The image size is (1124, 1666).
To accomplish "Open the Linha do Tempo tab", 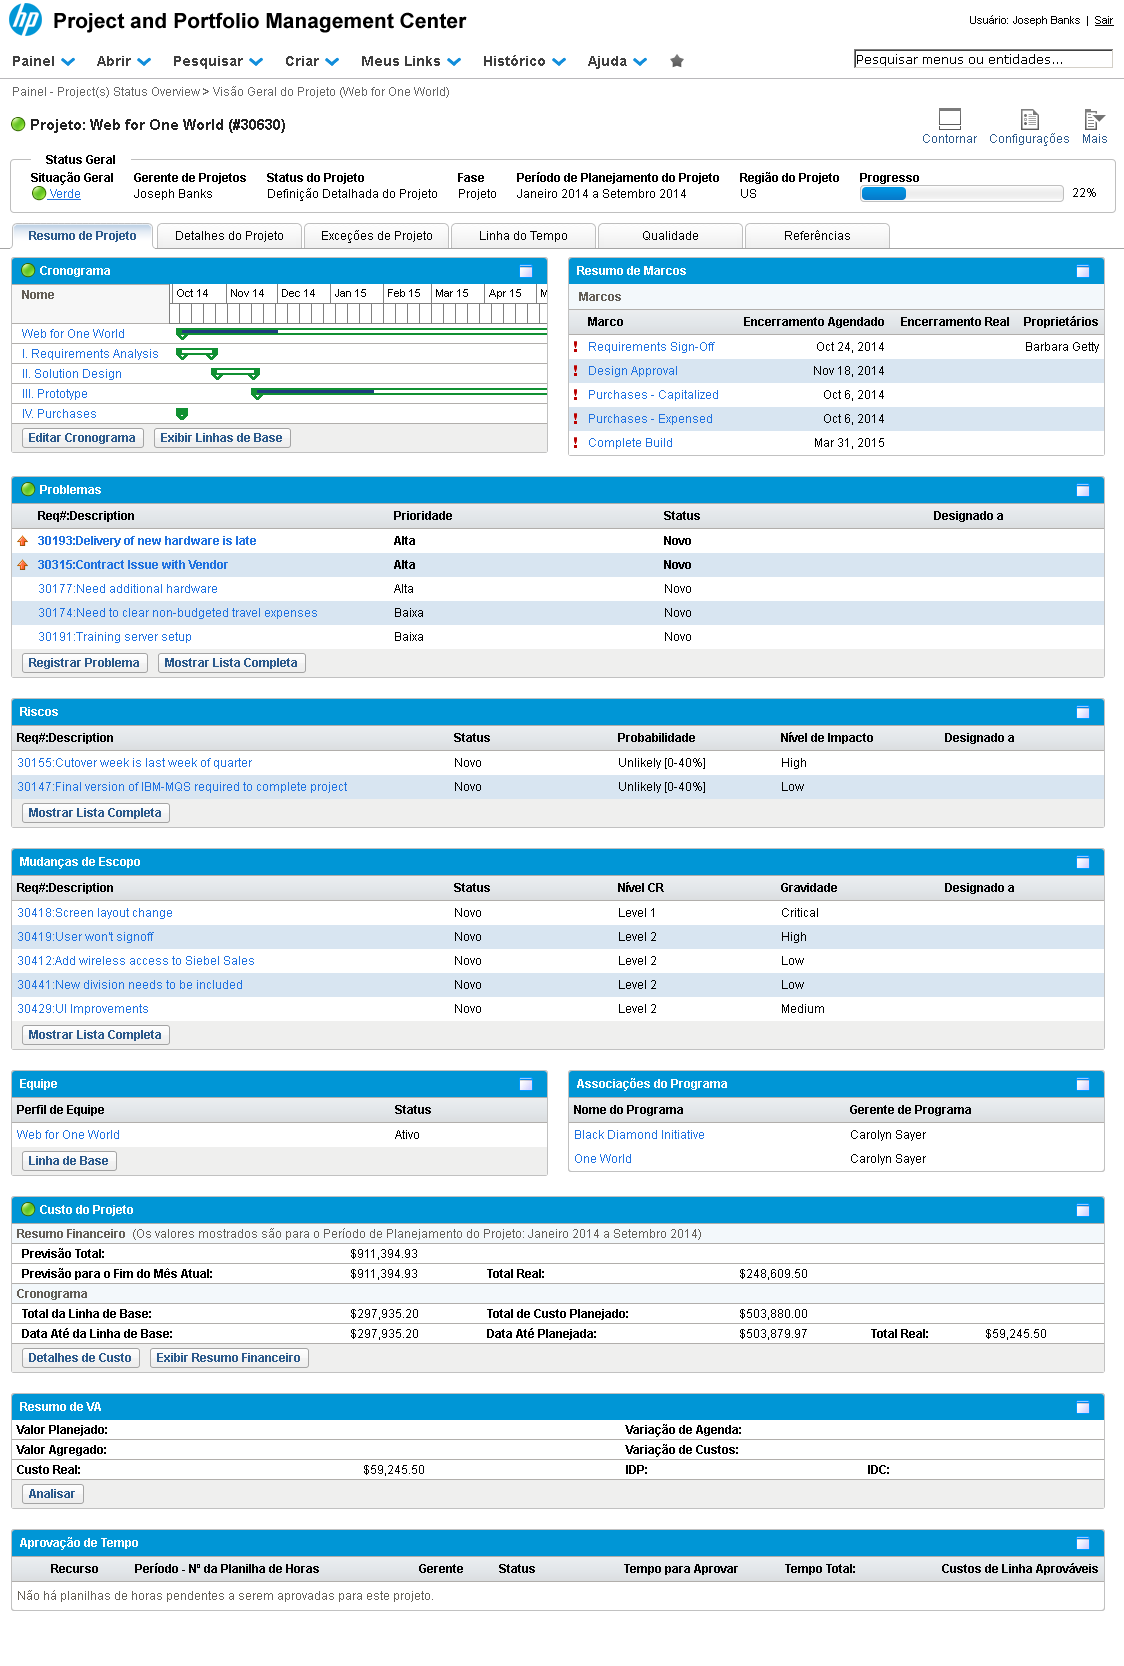I will tap(523, 236).
